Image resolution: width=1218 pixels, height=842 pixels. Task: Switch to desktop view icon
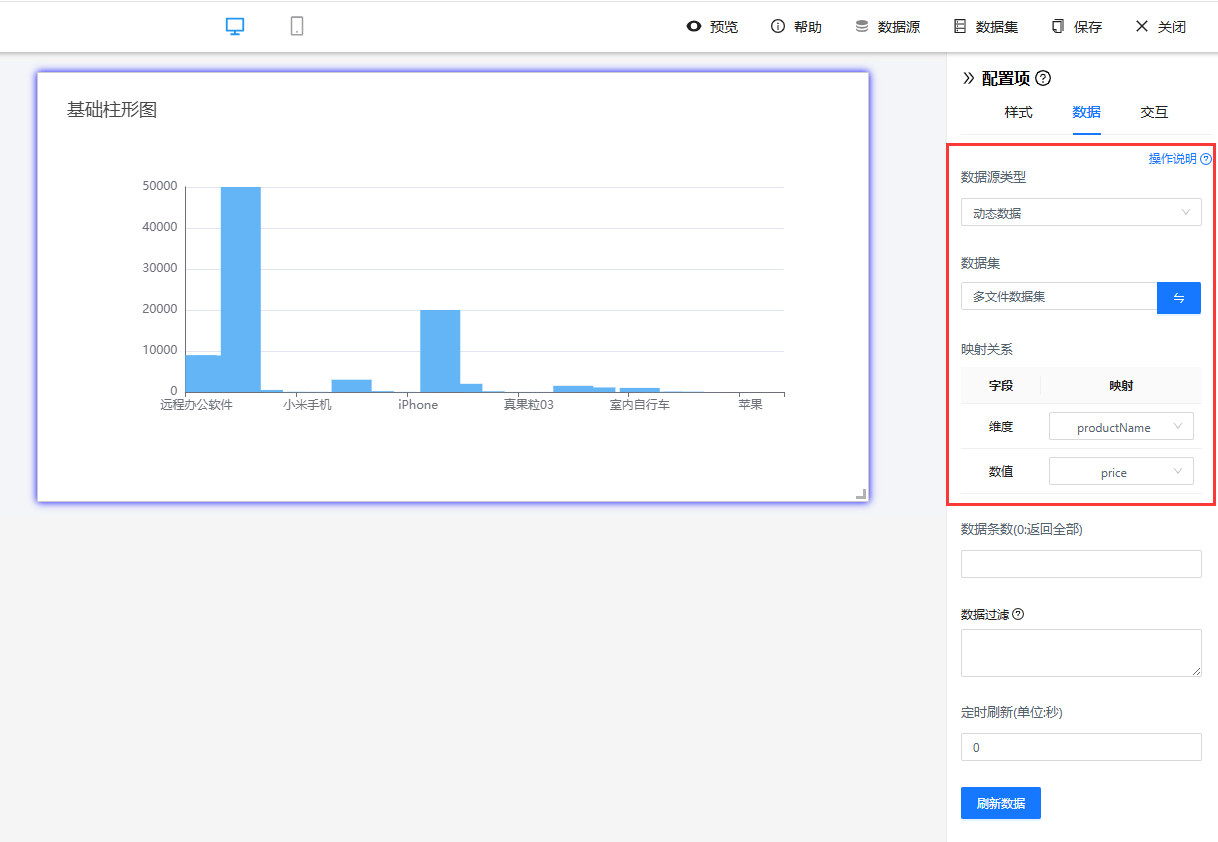pos(235,27)
